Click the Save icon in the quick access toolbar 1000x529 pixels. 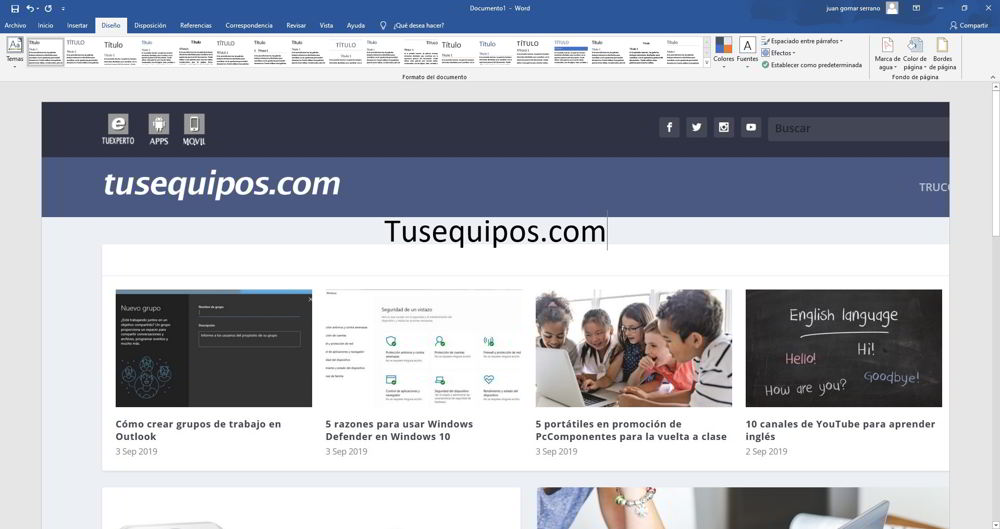coord(15,8)
